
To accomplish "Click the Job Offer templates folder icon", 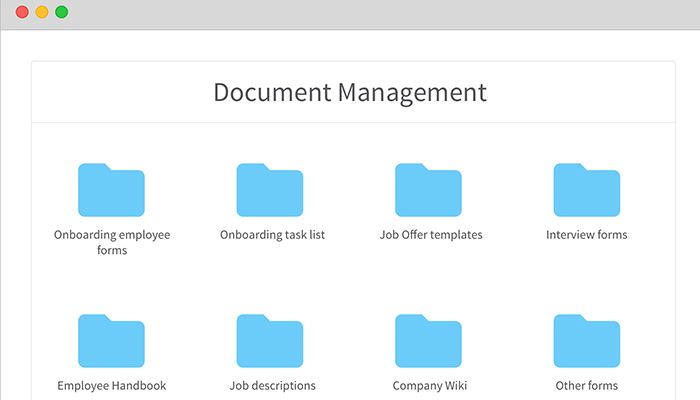I will tap(428, 190).
